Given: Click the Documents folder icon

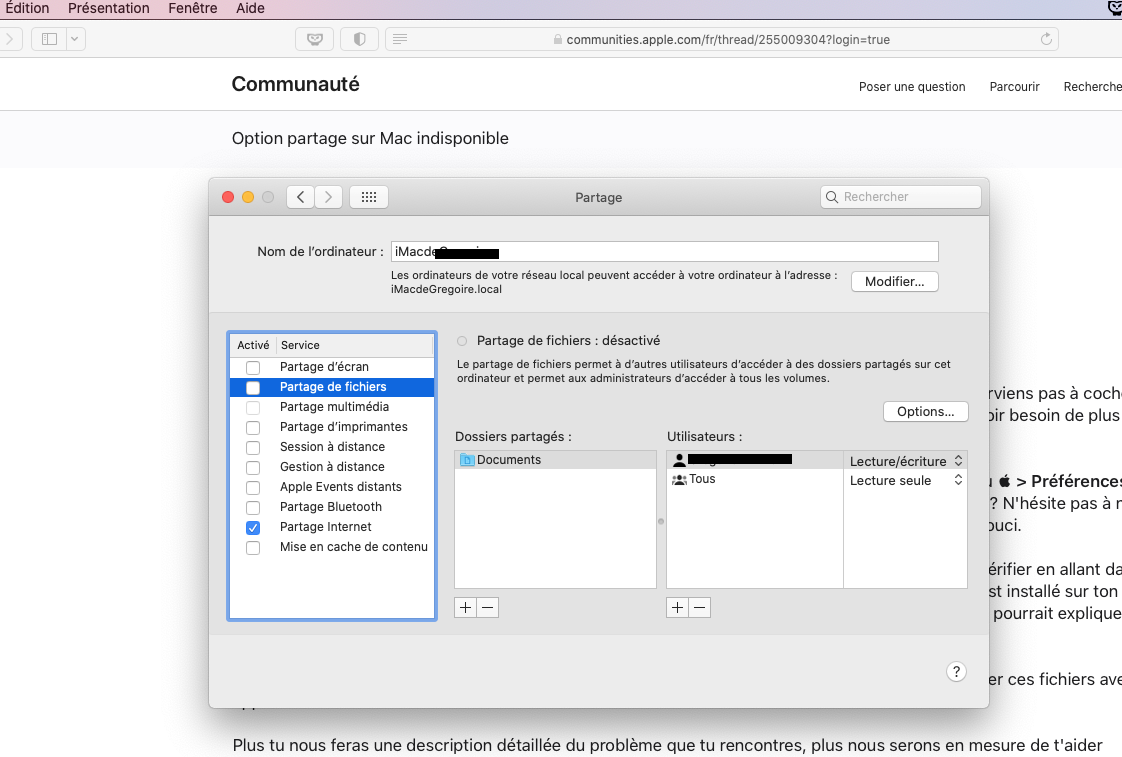Looking at the screenshot, I should [467, 459].
